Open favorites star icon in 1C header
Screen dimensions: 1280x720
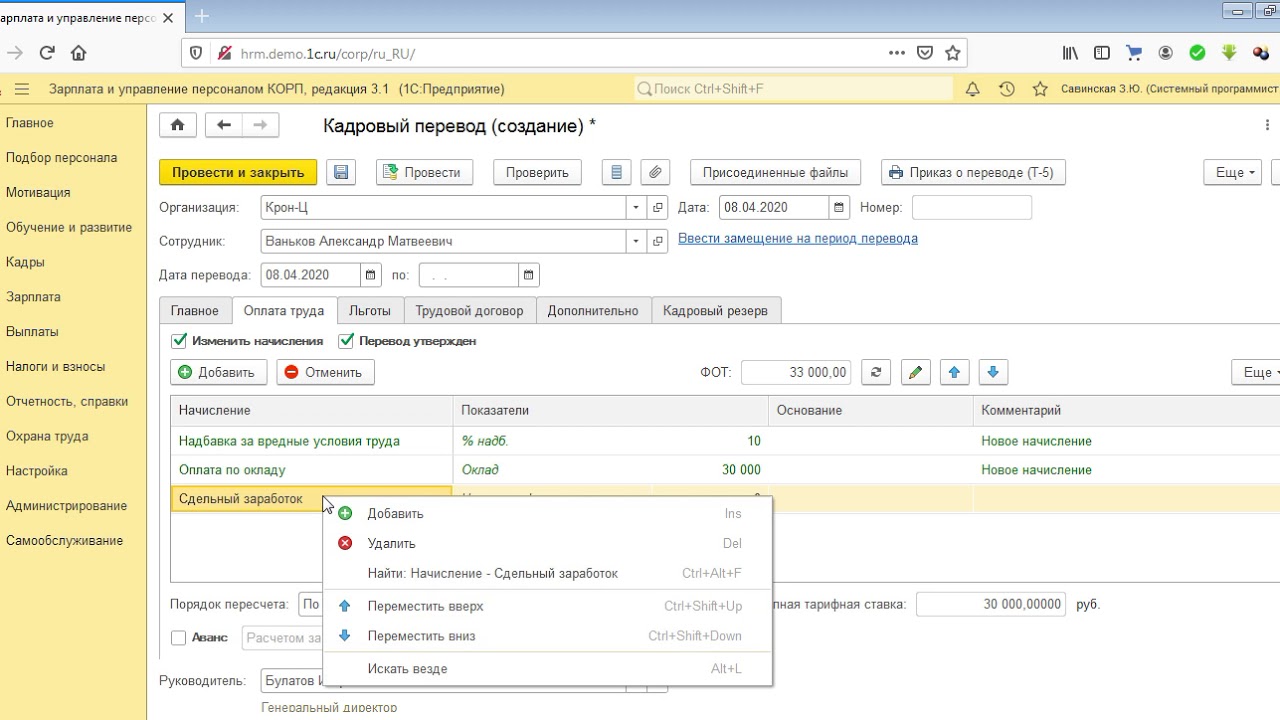(1041, 89)
